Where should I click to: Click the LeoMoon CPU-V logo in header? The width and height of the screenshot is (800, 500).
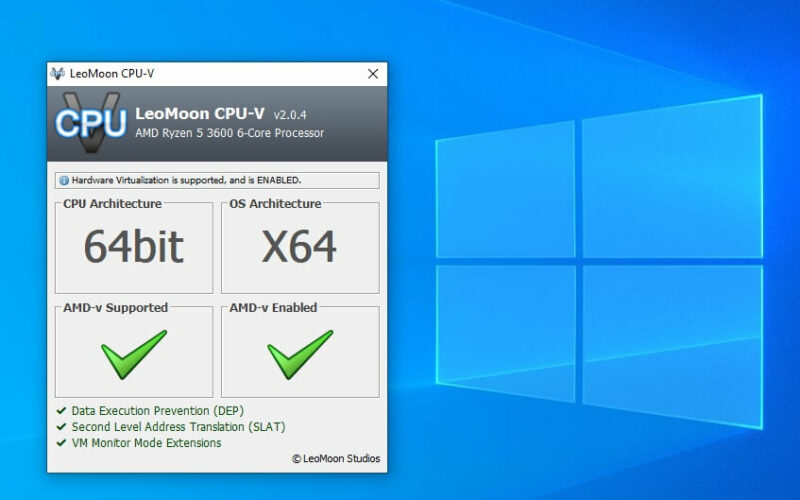91,122
